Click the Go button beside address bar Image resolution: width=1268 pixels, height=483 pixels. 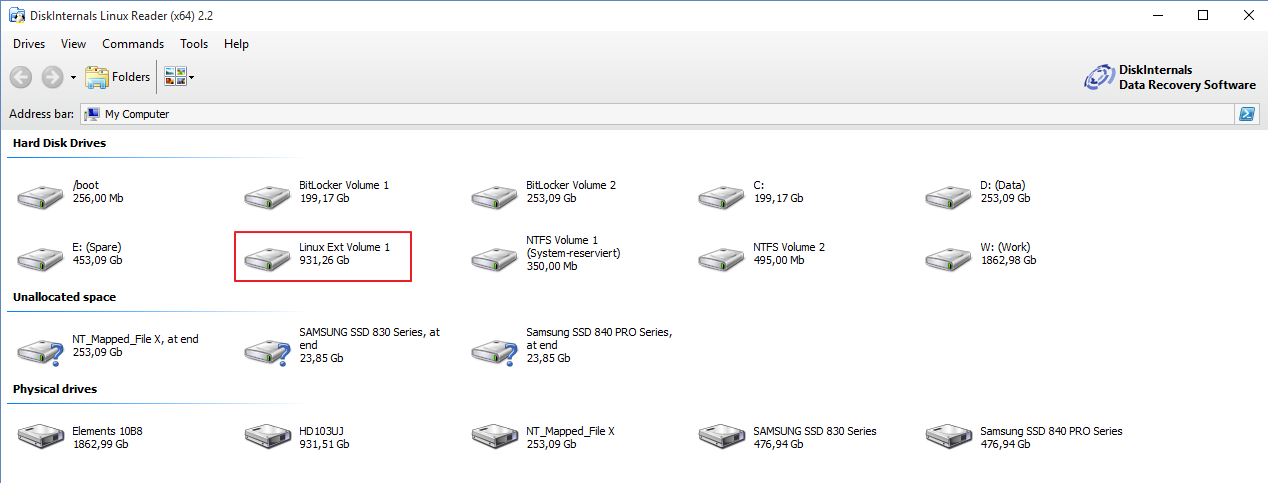coord(1247,114)
